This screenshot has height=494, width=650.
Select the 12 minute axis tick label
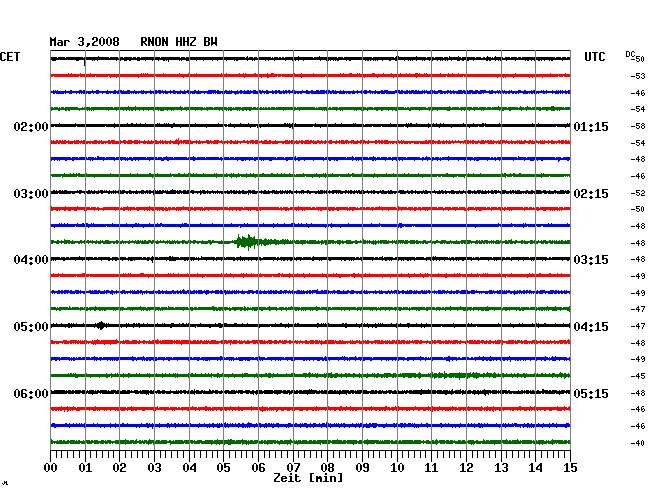pyautogui.click(x=466, y=467)
